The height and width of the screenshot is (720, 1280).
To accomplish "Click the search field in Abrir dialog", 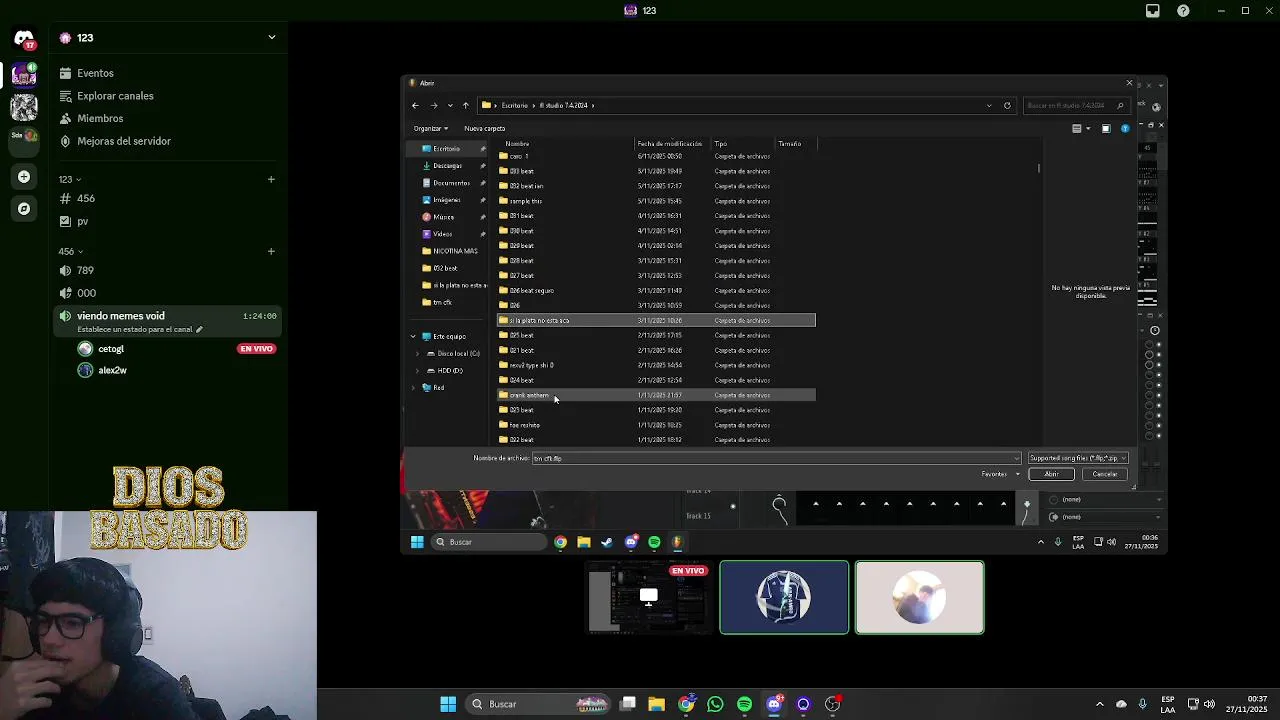I will tap(1076, 105).
